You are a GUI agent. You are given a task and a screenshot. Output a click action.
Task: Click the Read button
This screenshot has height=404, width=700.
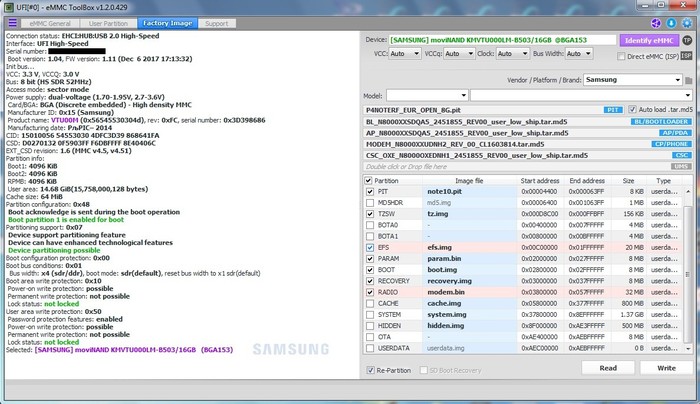tap(608, 368)
